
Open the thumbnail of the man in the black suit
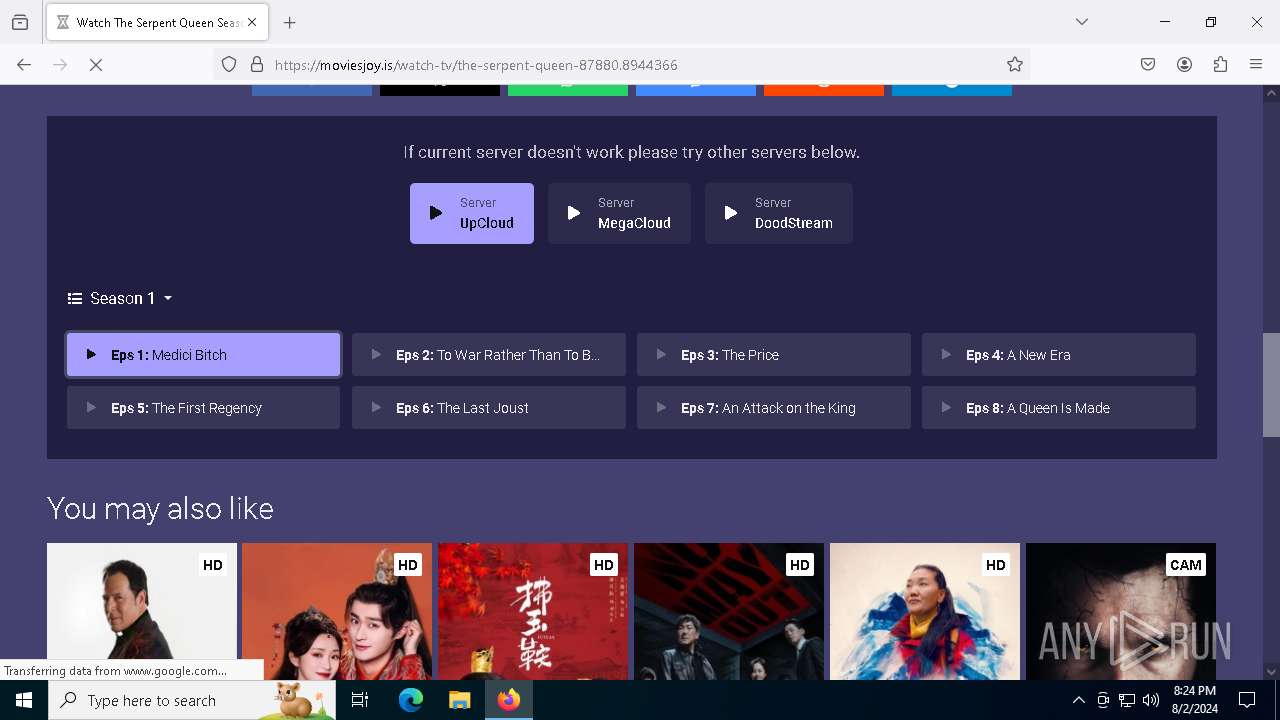click(x=142, y=611)
